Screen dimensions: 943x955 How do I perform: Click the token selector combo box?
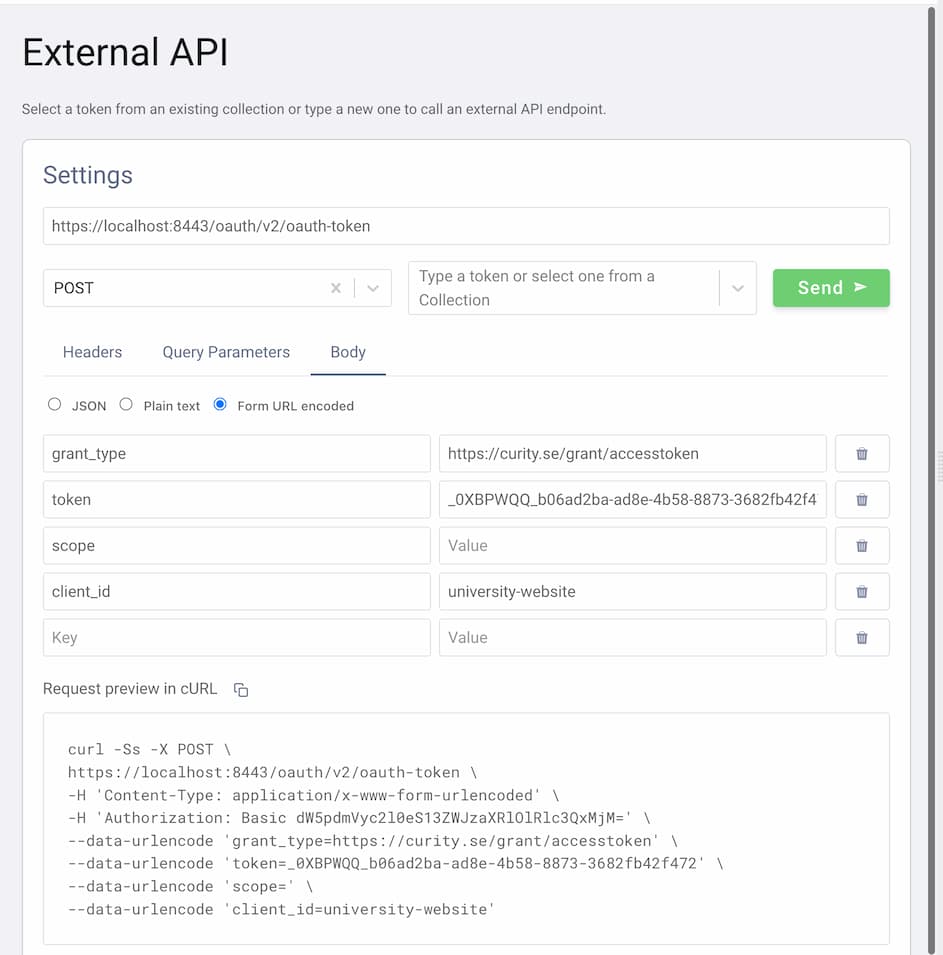click(562, 288)
